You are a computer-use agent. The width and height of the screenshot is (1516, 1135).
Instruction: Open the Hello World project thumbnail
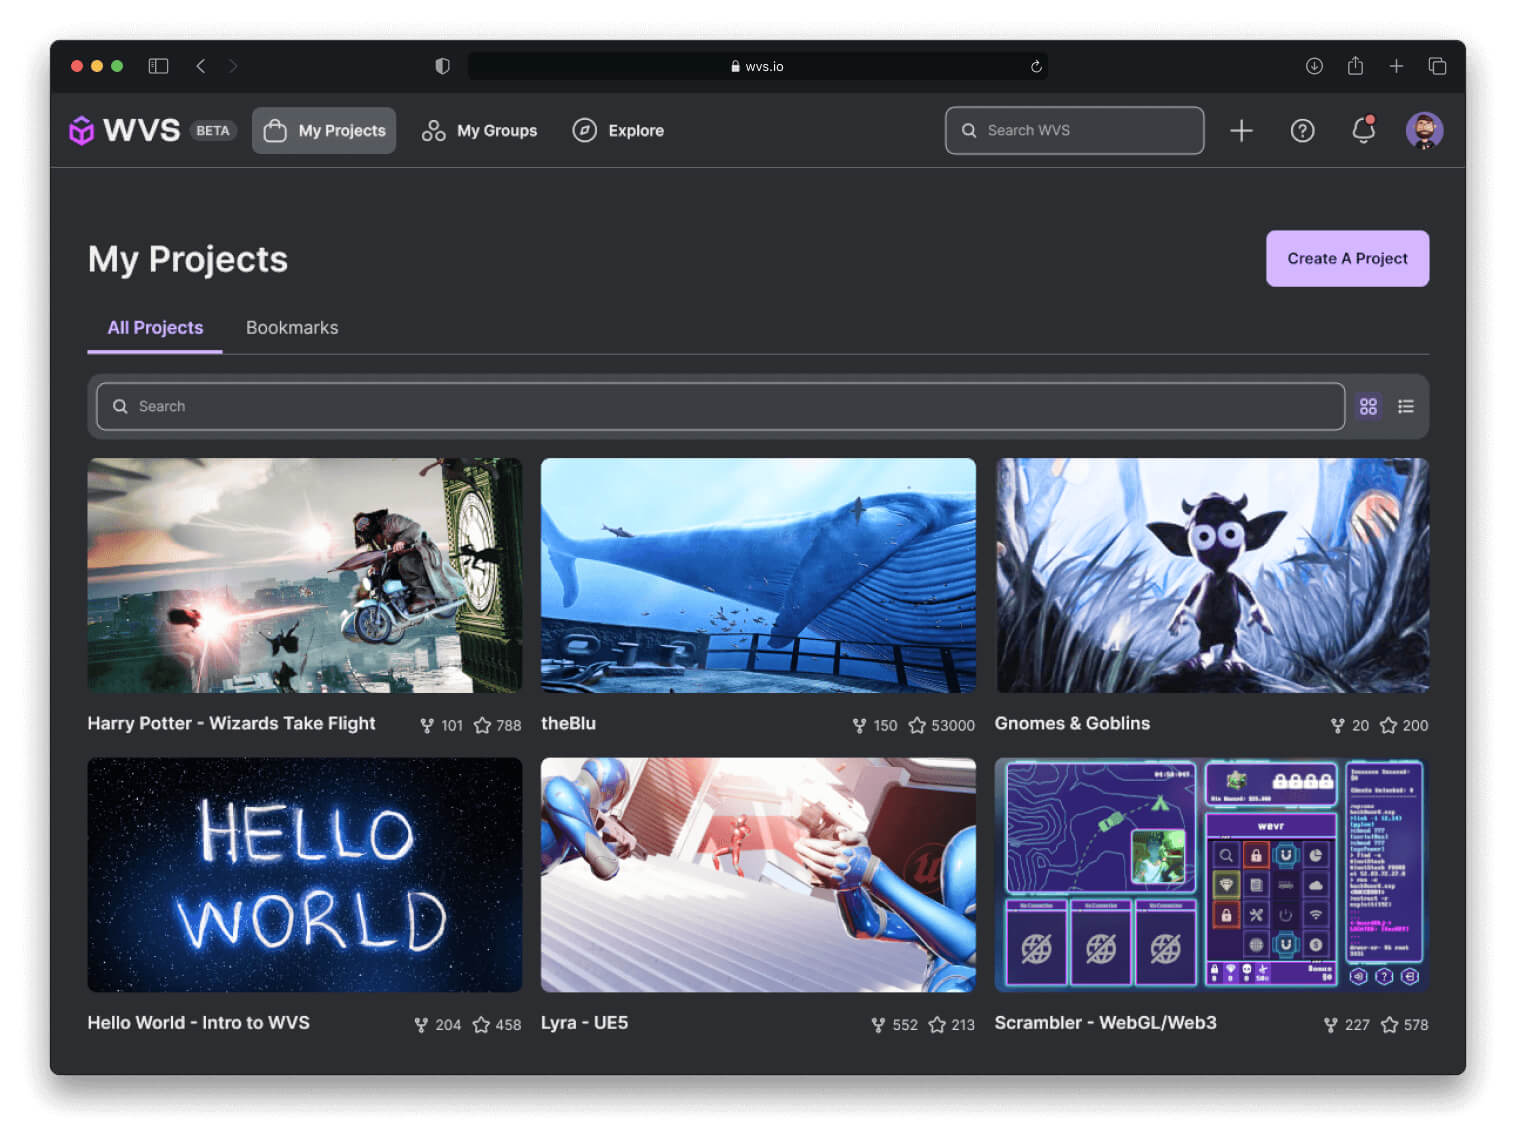coord(305,875)
